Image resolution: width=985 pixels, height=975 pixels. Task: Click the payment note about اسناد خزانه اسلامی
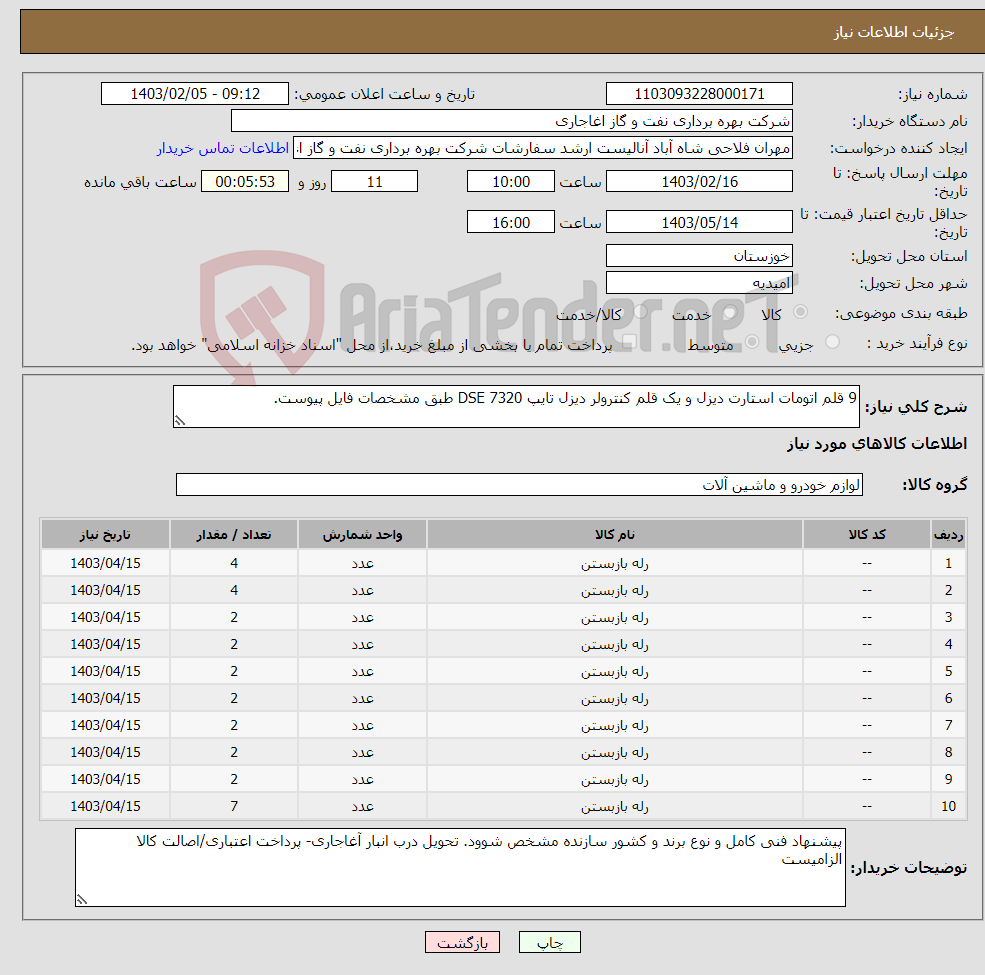(371, 345)
